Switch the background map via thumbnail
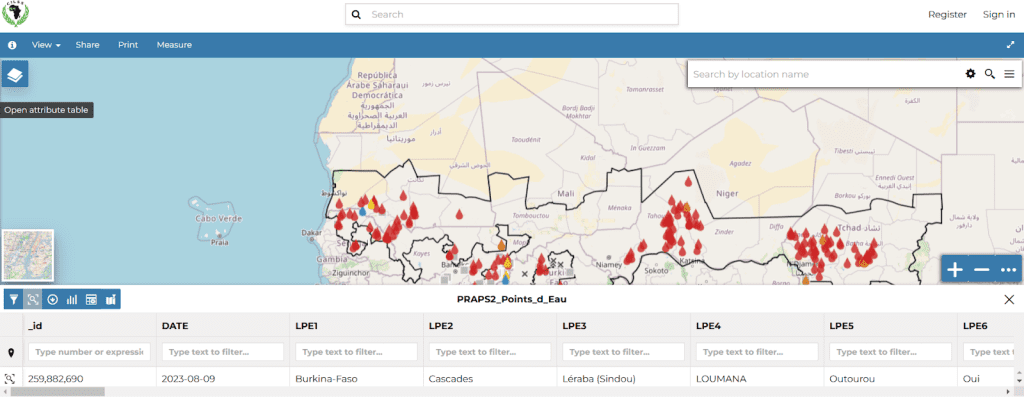Viewport: 1024px width, 397px height. tap(27, 255)
